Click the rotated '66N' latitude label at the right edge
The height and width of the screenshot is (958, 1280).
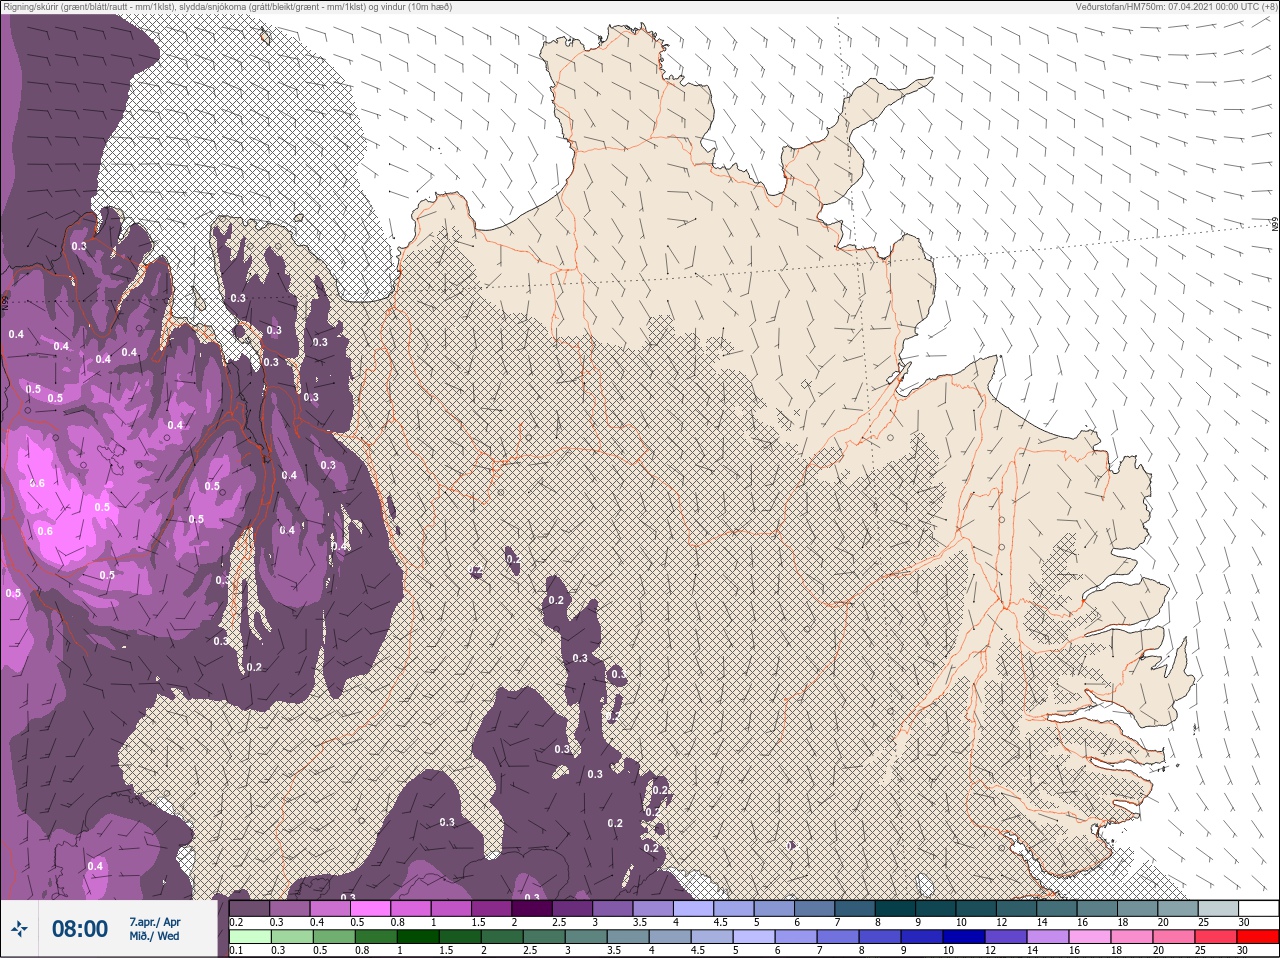tap(1275, 226)
